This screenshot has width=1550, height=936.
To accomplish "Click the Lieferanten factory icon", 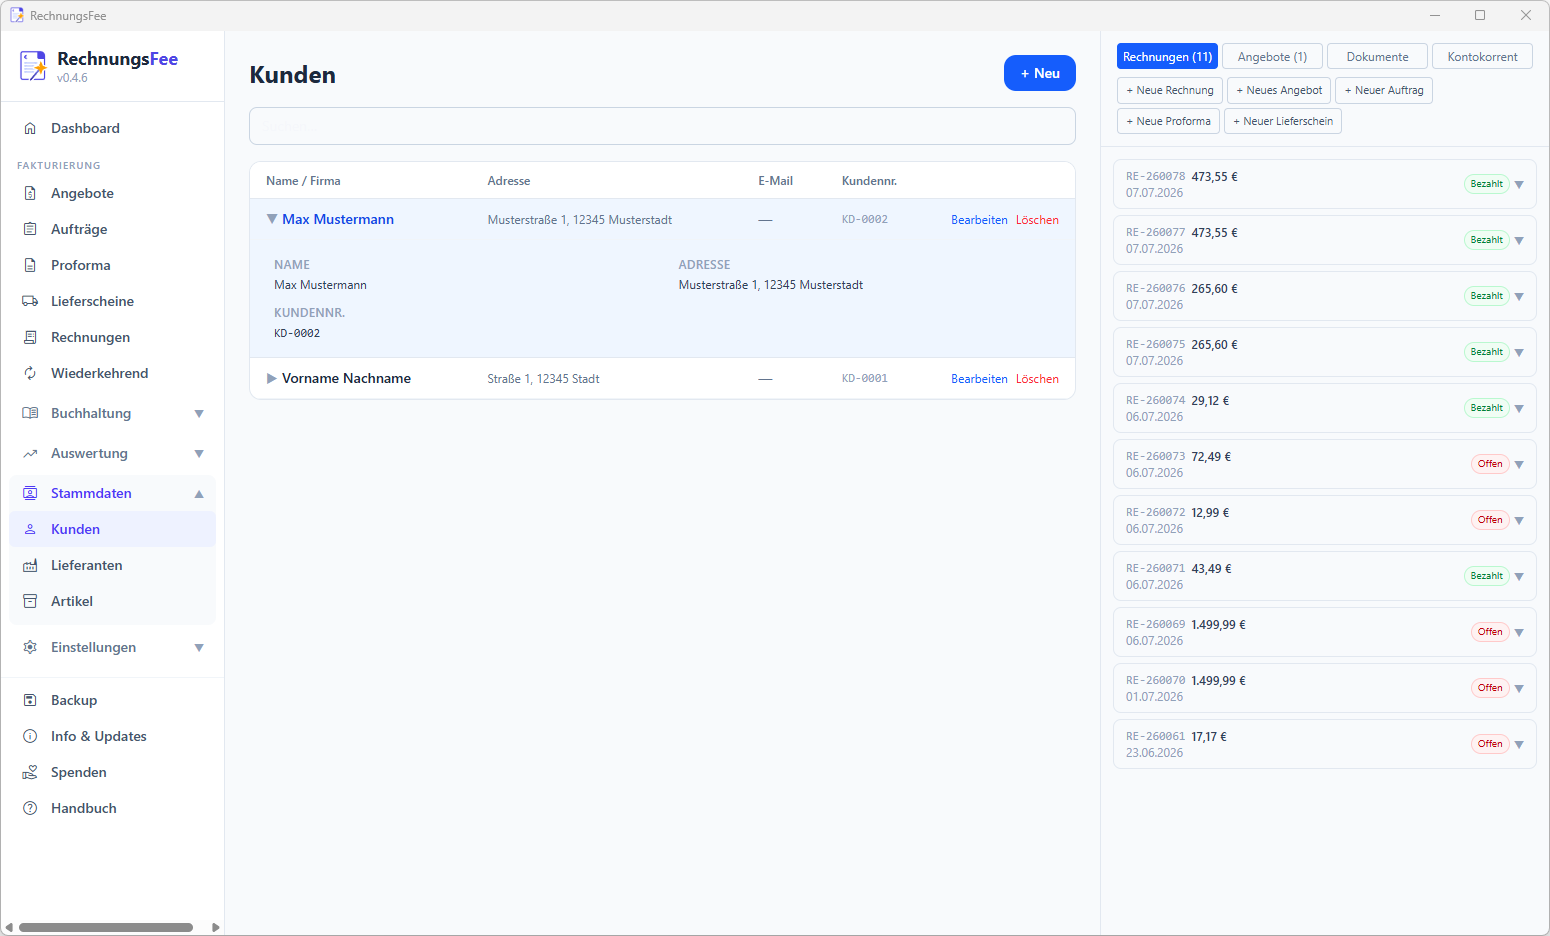I will 30,565.
